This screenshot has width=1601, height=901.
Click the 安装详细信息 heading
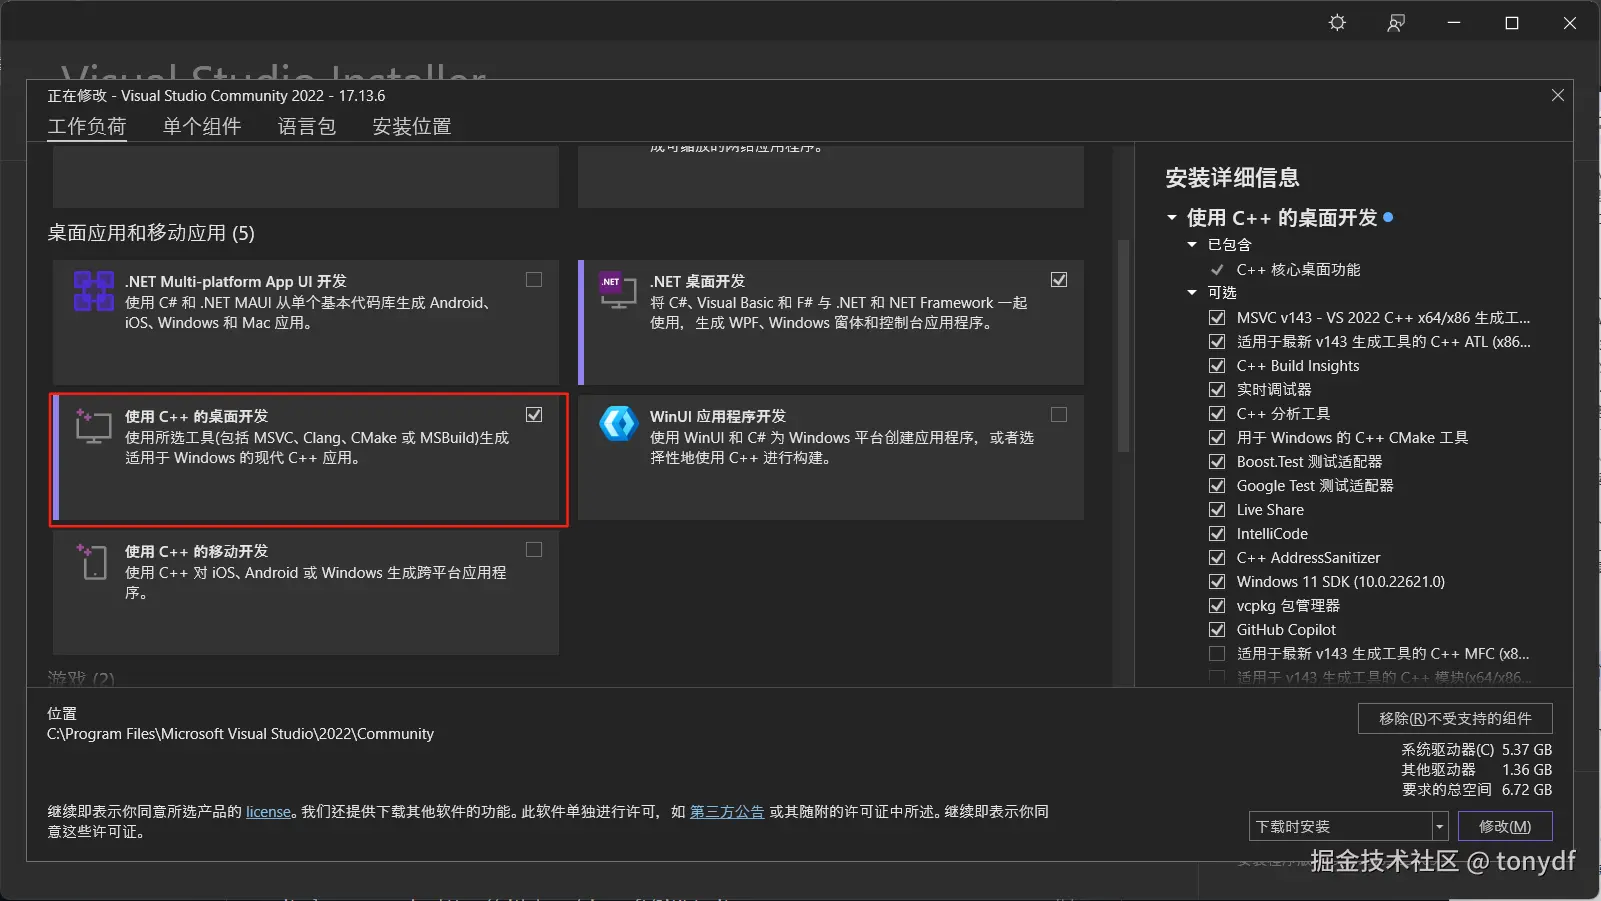1232,178
